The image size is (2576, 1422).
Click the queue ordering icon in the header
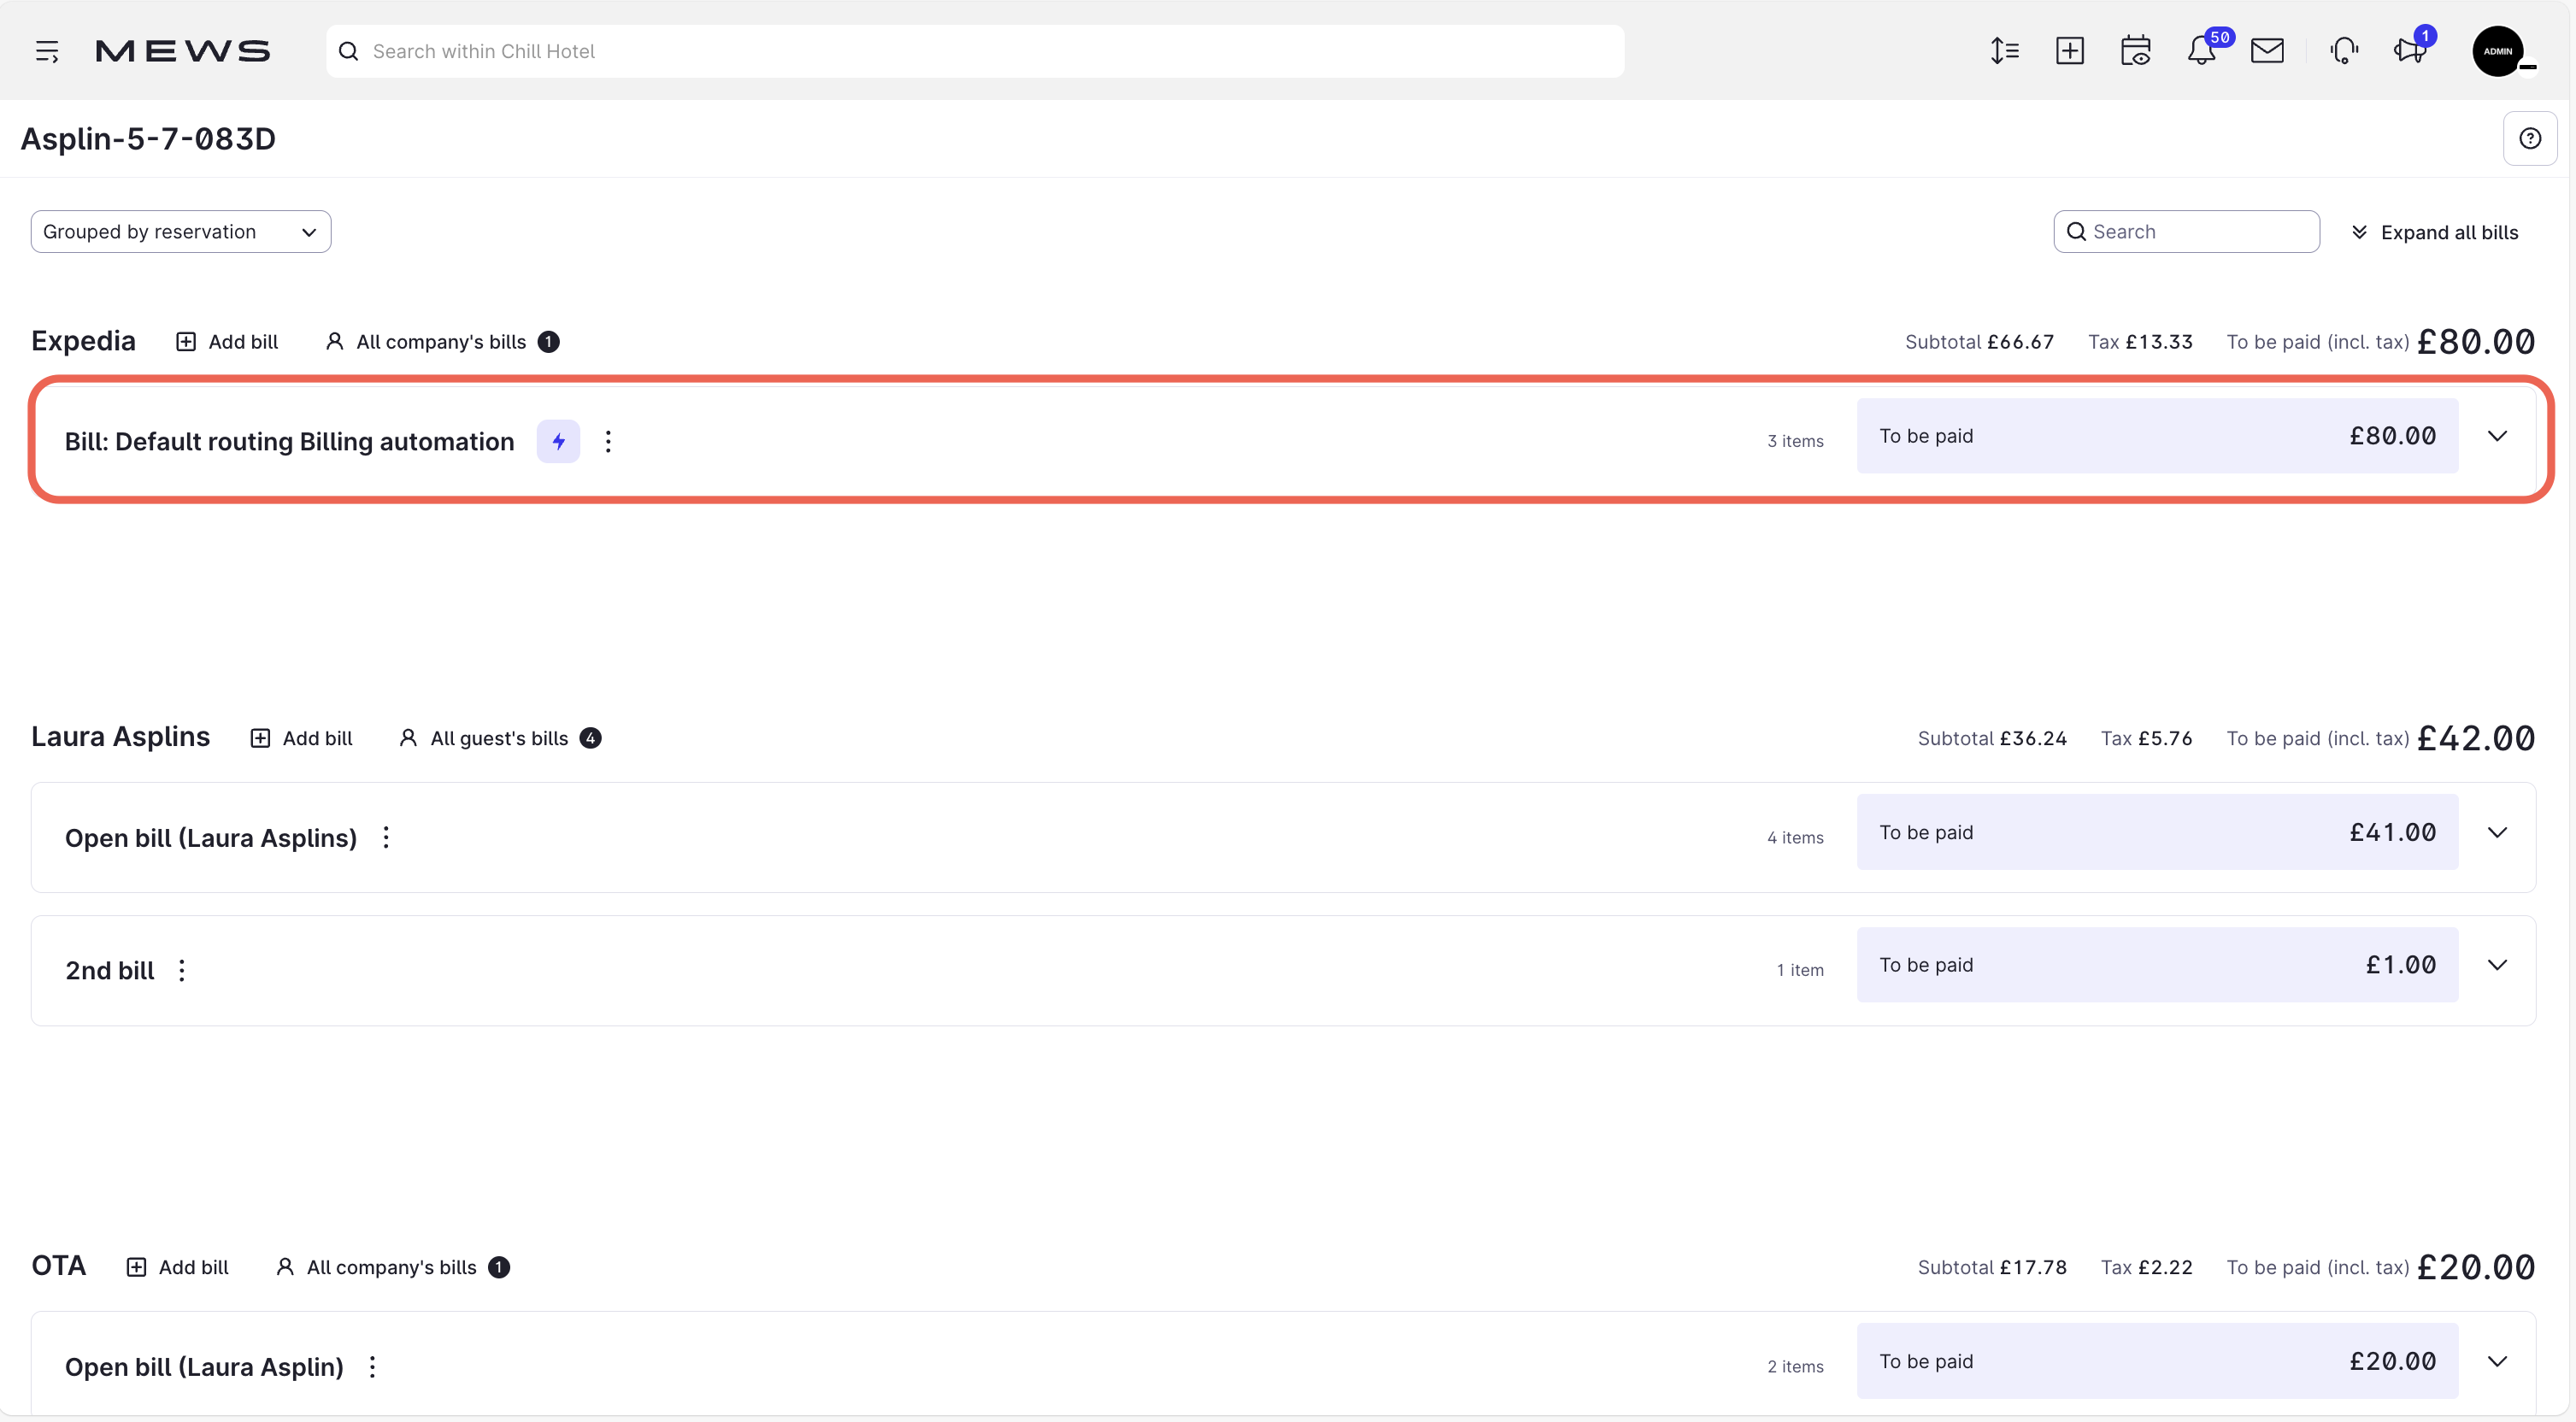[2005, 51]
